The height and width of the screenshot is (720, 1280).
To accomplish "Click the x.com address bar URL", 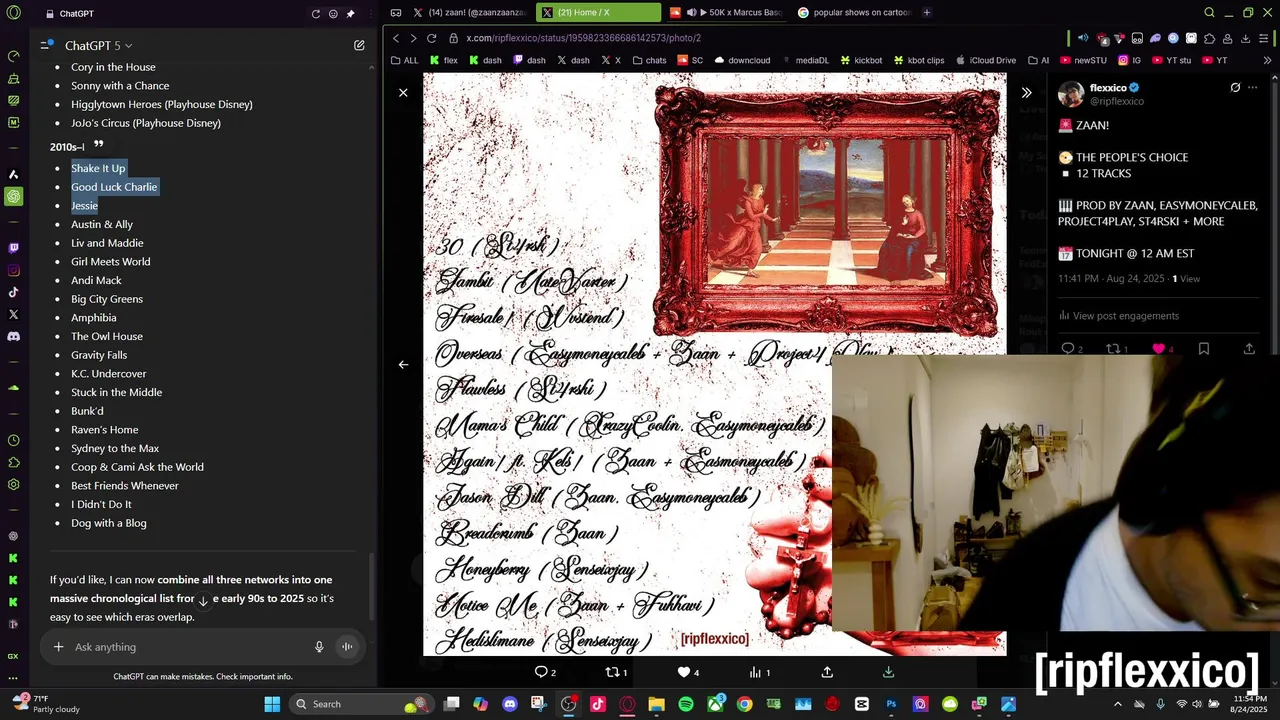I will coord(583,38).
